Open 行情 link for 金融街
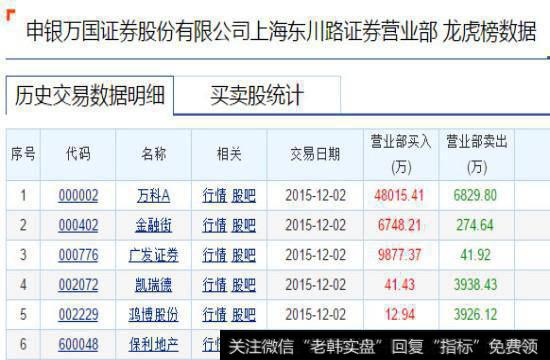The height and width of the screenshot is (360, 550). coord(215,225)
